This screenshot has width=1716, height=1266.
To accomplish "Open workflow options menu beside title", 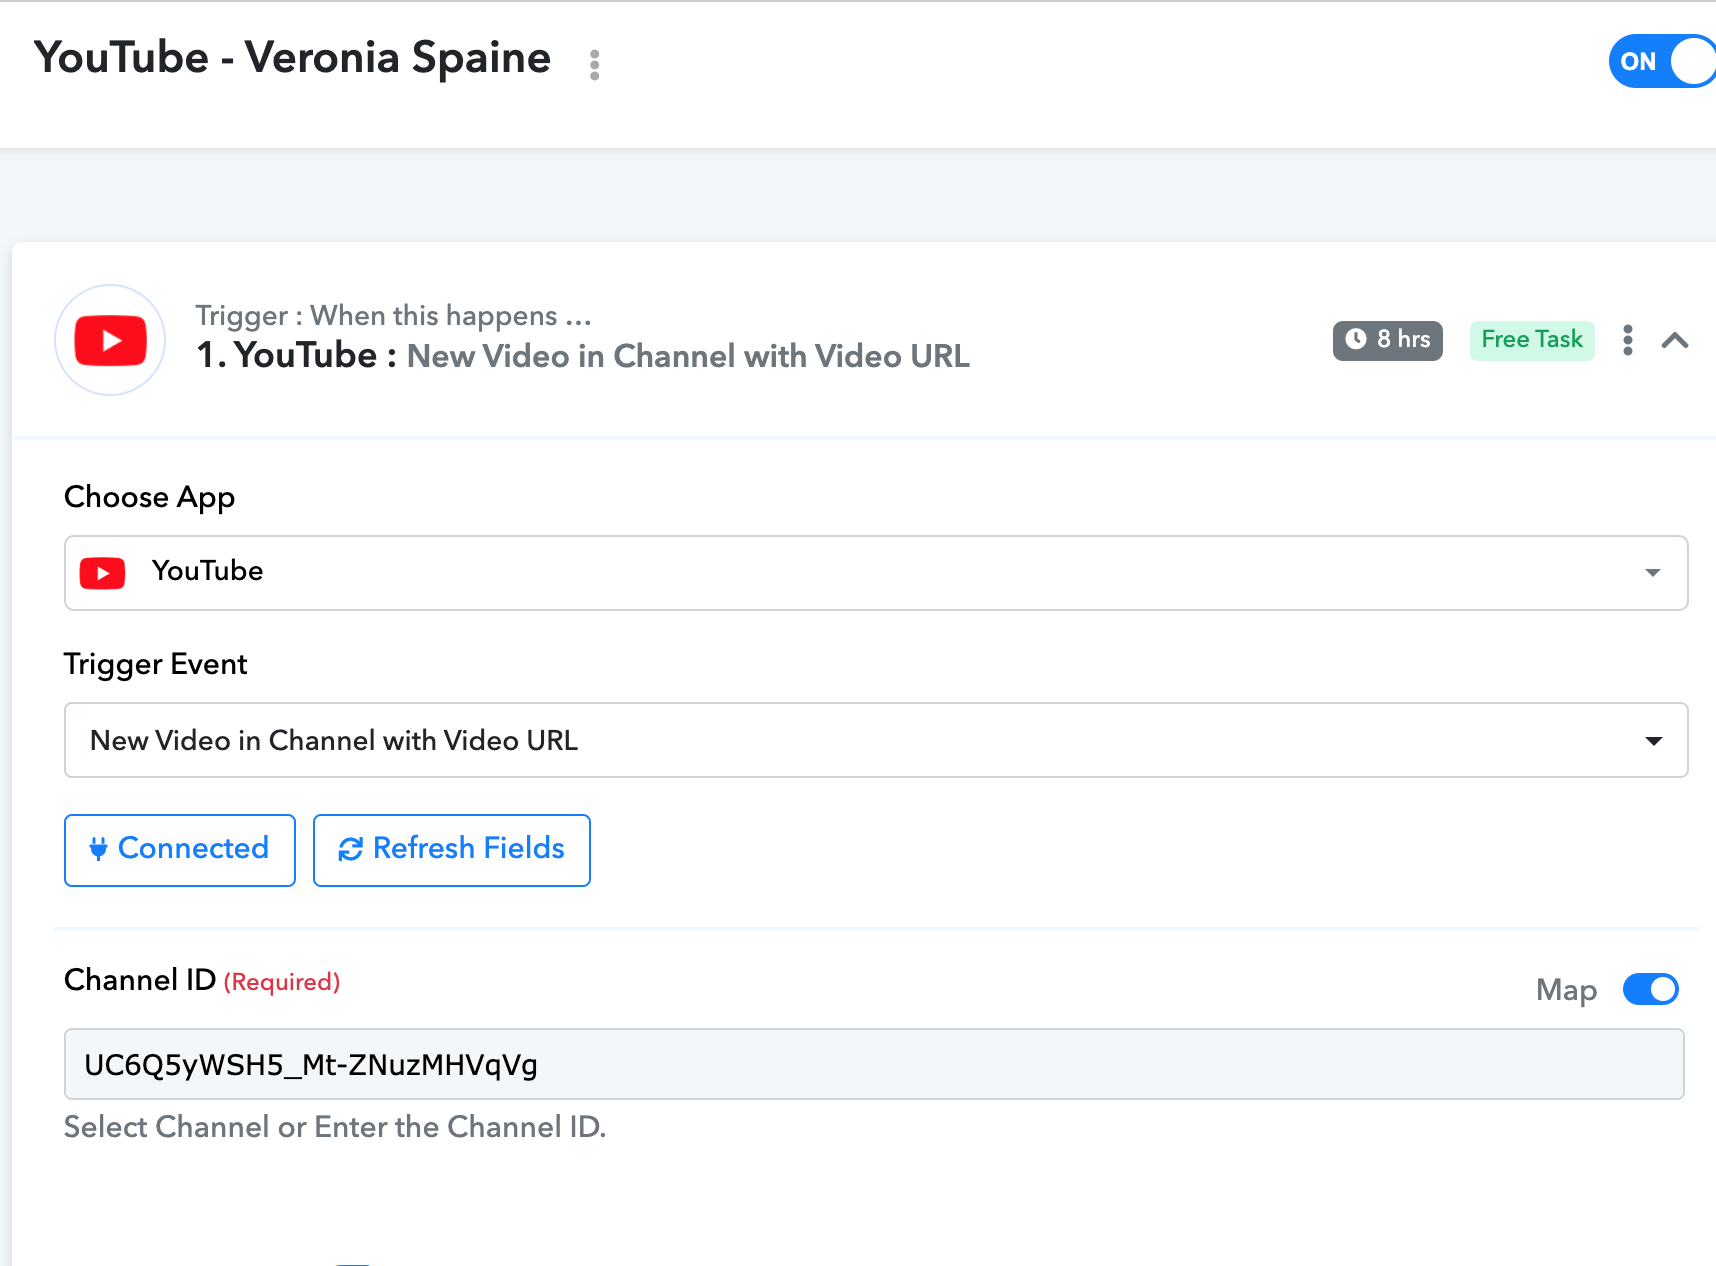I will coord(595,65).
